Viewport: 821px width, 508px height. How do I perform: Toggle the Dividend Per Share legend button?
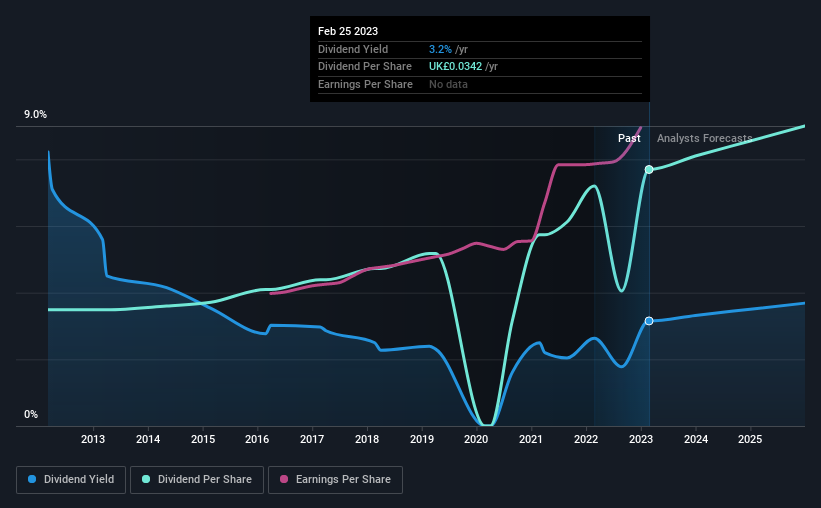(x=197, y=480)
